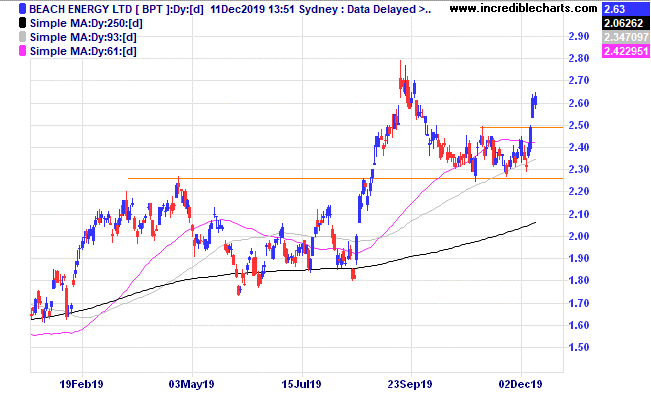Click the Simple MA:Dy:61:[d] legend label
The width and height of the screenshot is (651, 395).
pos(83,52)
